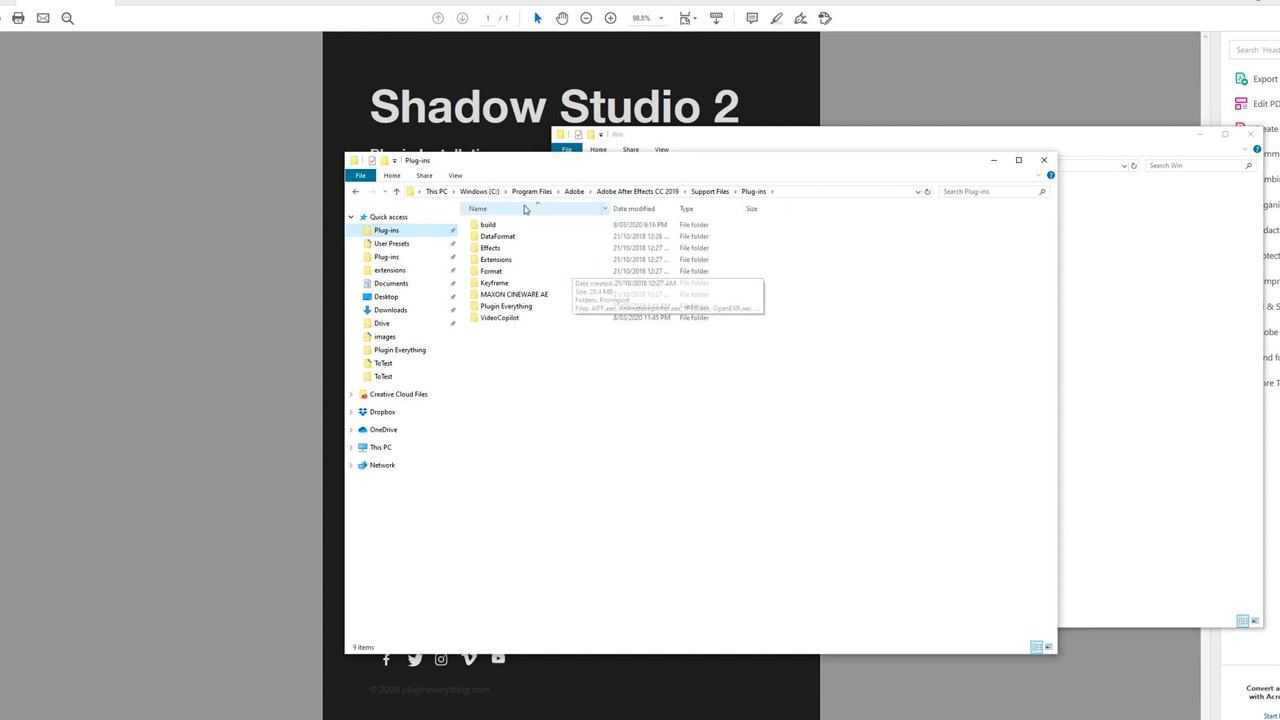Switch to the View ribbon tab

coord(455,175)
